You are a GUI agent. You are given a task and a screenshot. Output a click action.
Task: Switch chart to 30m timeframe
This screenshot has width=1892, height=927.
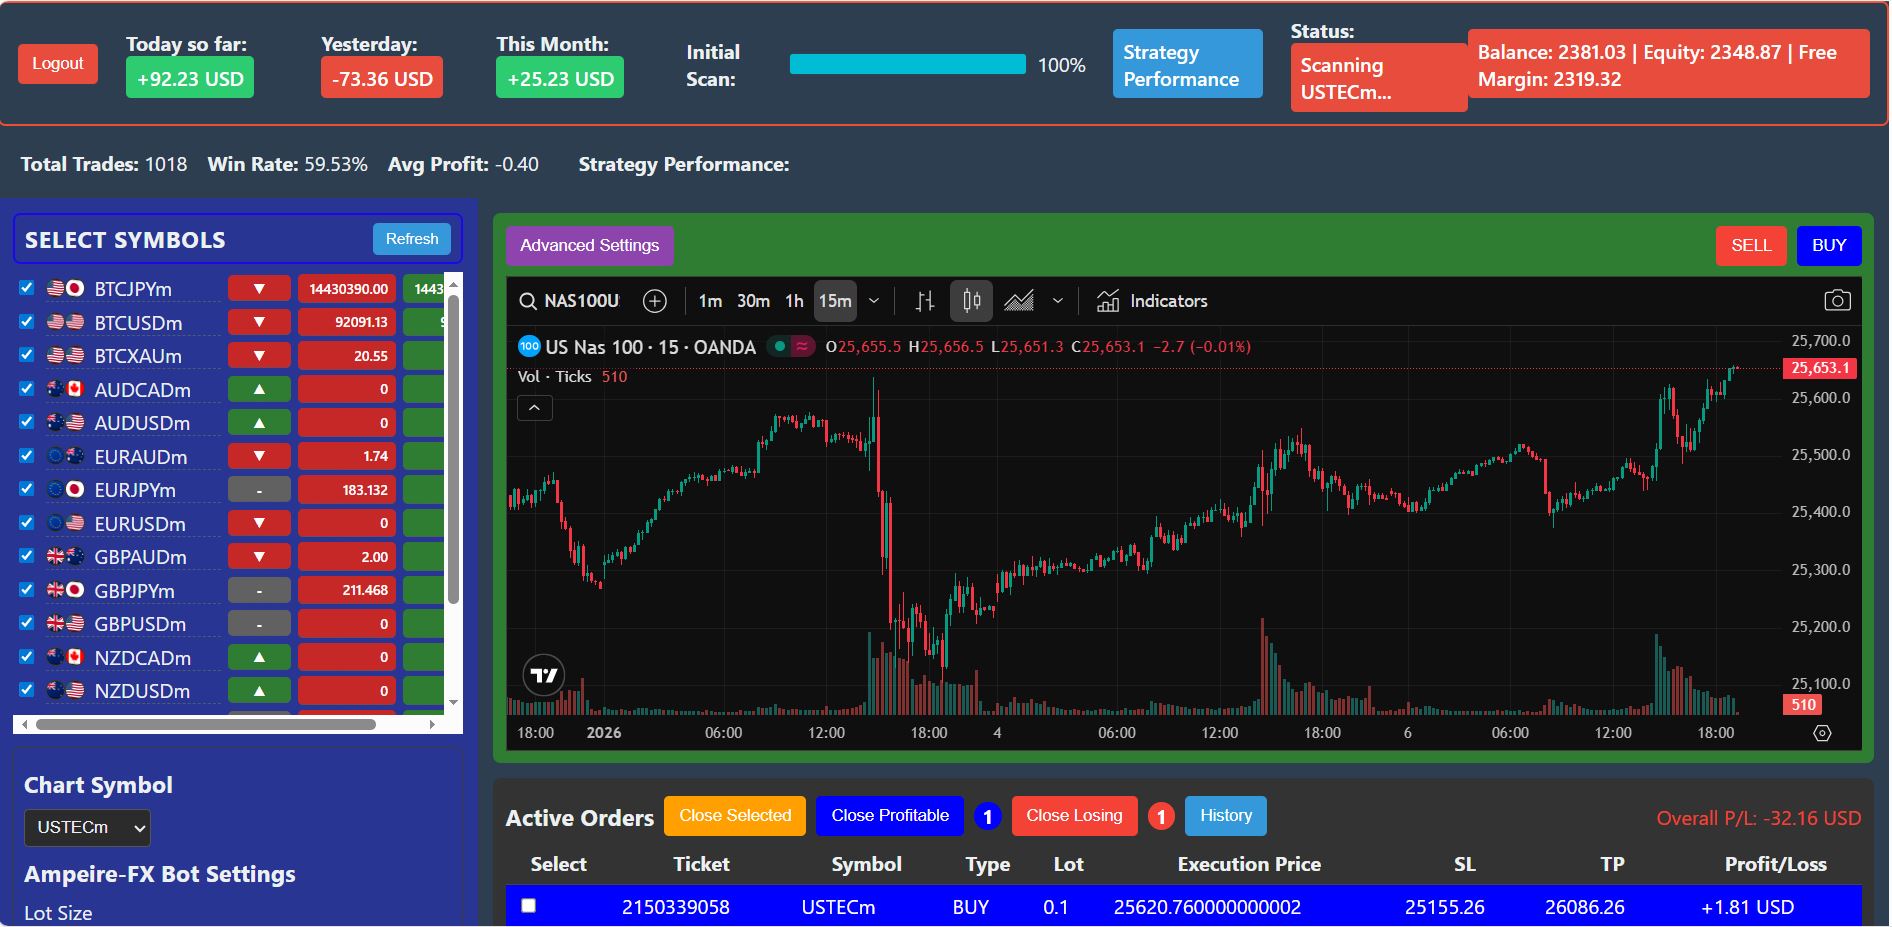pyautogui.click(x=753, y=301)
